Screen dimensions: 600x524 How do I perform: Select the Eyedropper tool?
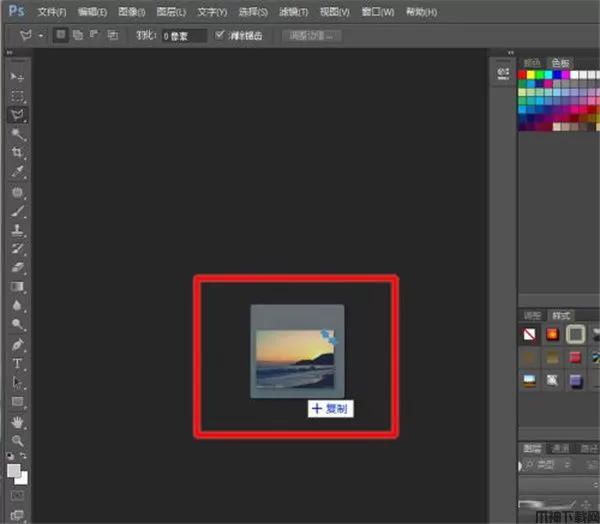17,172
